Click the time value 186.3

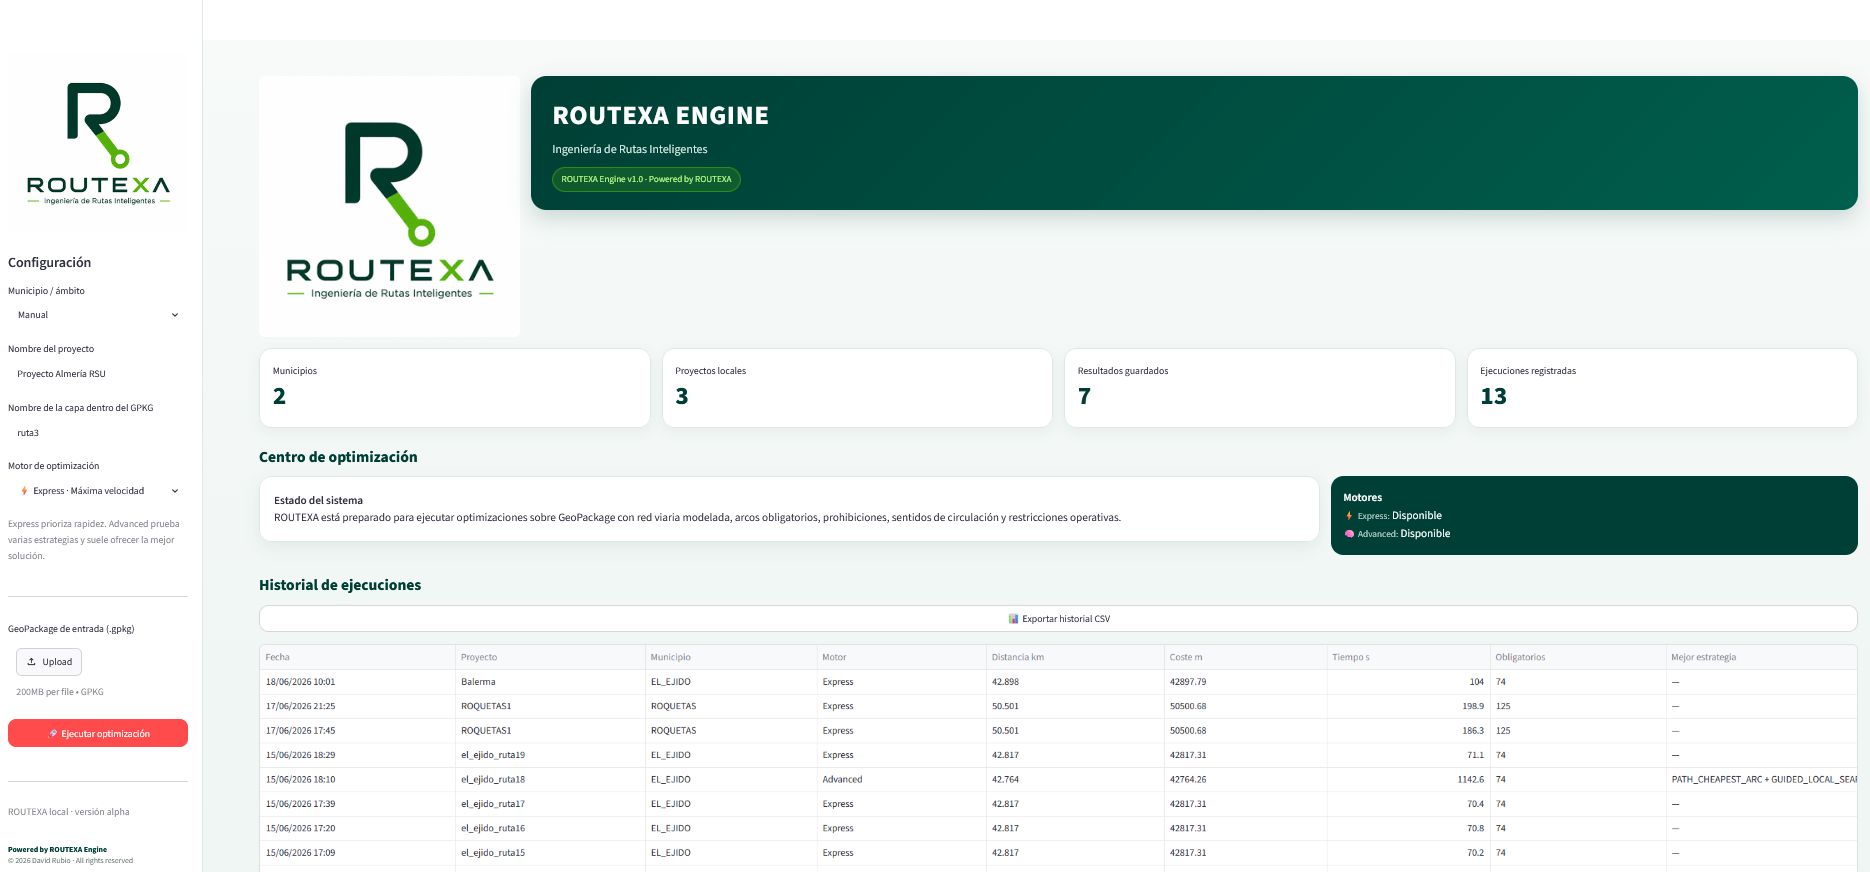coord(1408,731)
